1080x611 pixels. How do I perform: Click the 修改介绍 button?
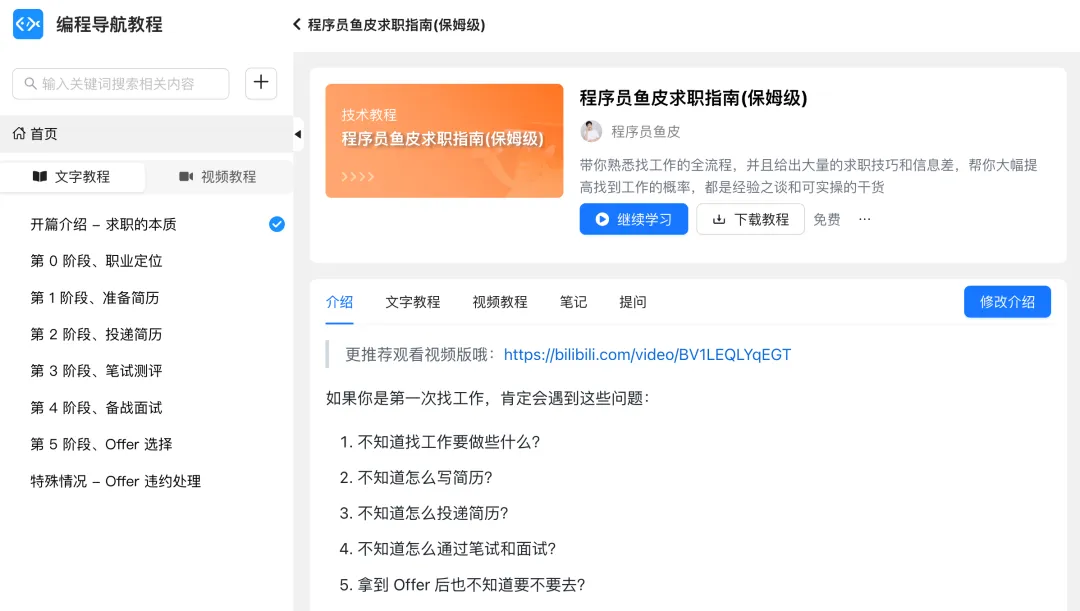click(1007, 302)
